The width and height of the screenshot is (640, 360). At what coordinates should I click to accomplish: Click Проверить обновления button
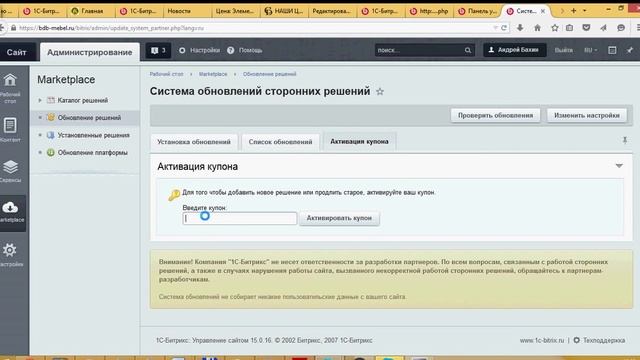(495, 116)
